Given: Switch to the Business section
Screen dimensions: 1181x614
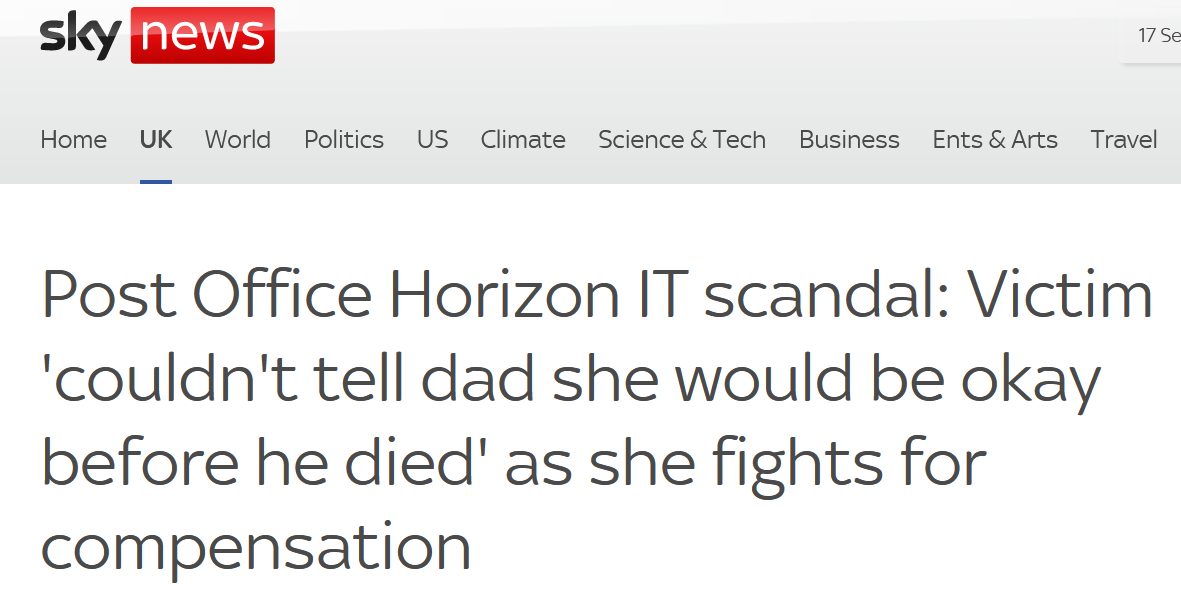Looking at the screenshot, I should click(x=849, y=140).
